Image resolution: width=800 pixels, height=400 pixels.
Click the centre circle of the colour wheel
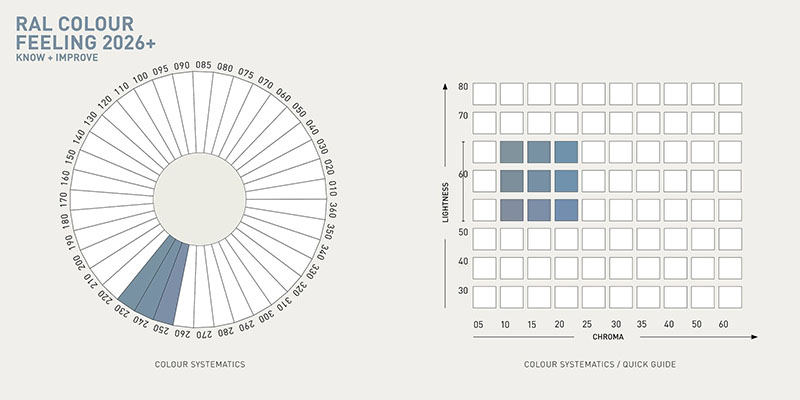[197, 192]
